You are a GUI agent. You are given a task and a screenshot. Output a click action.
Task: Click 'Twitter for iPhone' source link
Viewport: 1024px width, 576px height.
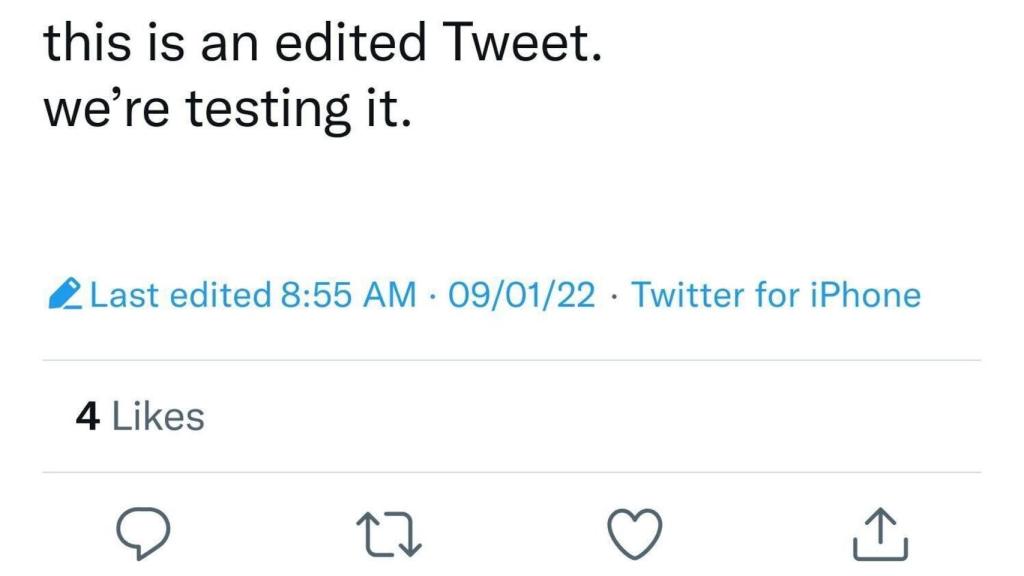point(778,295)
